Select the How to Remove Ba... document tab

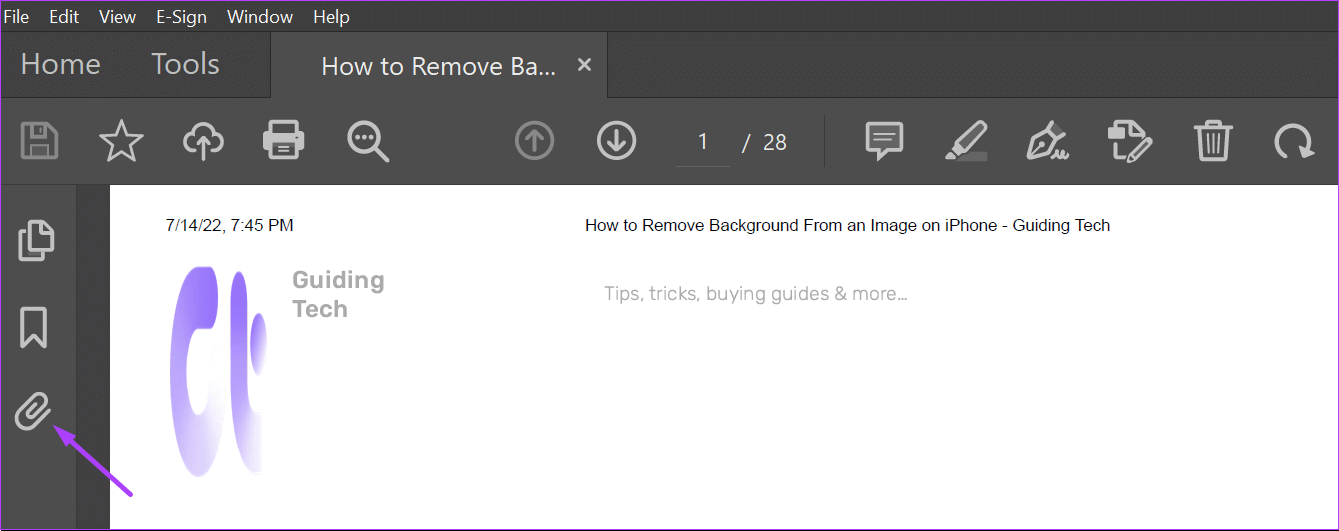[438, 66]
